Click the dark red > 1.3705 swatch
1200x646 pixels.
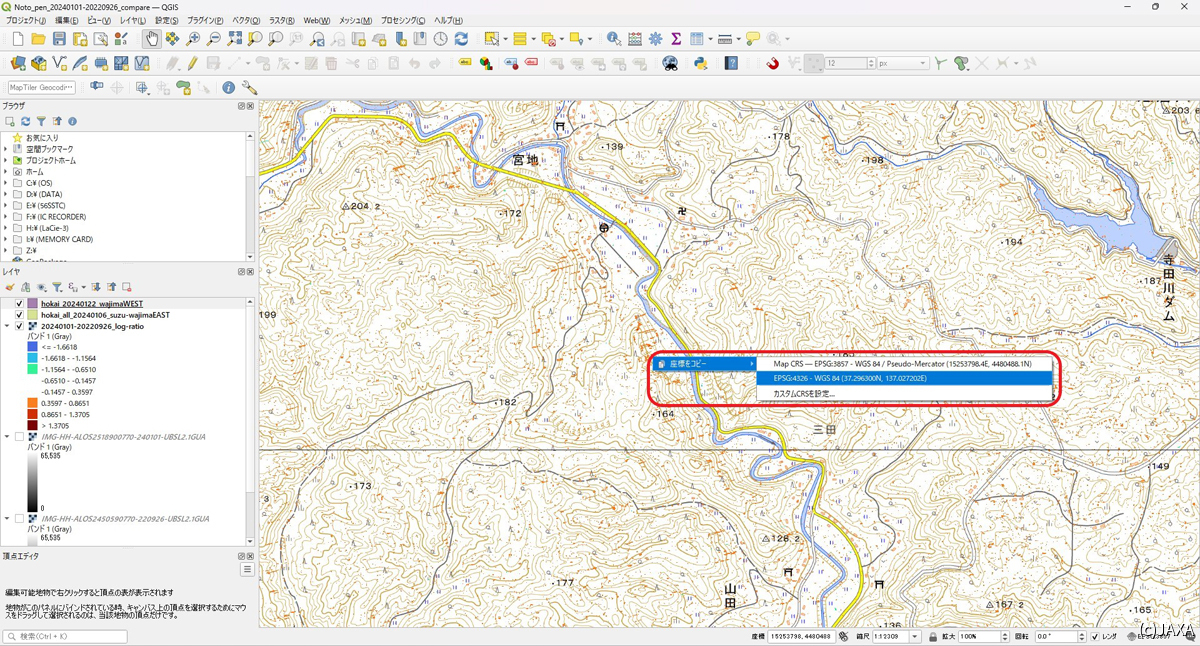click(x=33, y=425)
